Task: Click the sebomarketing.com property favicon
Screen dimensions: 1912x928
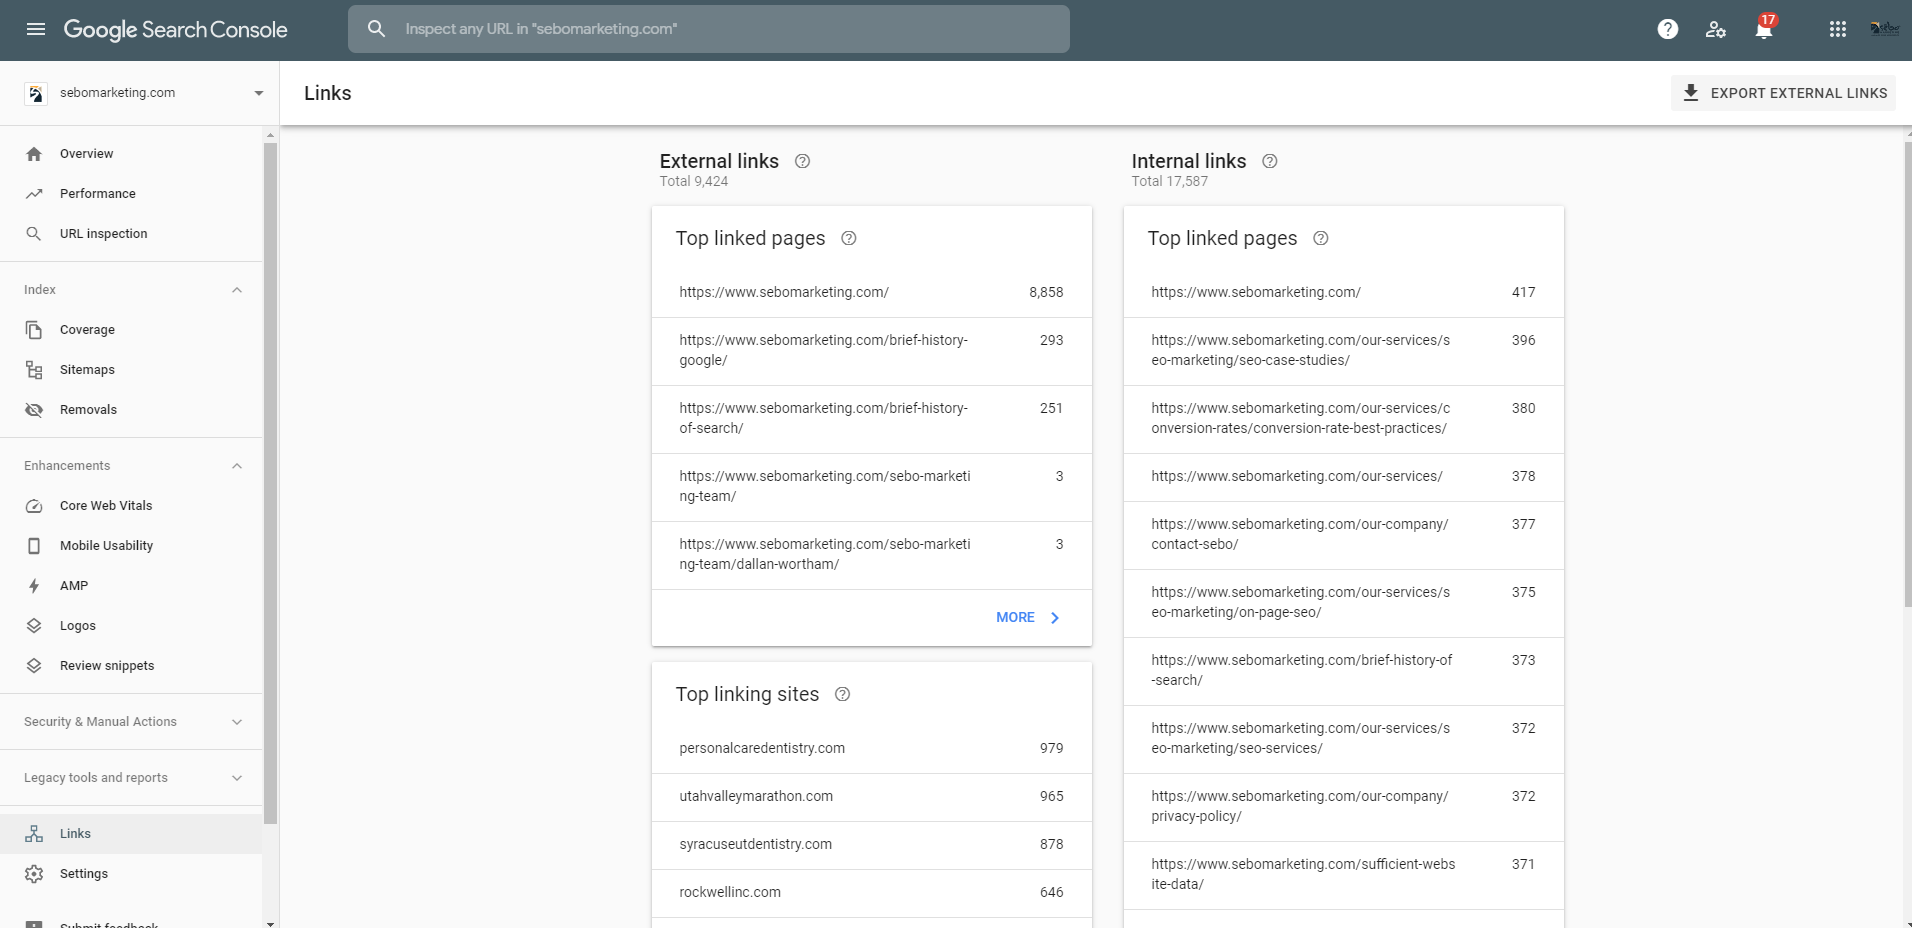Action: pos(36,93)
